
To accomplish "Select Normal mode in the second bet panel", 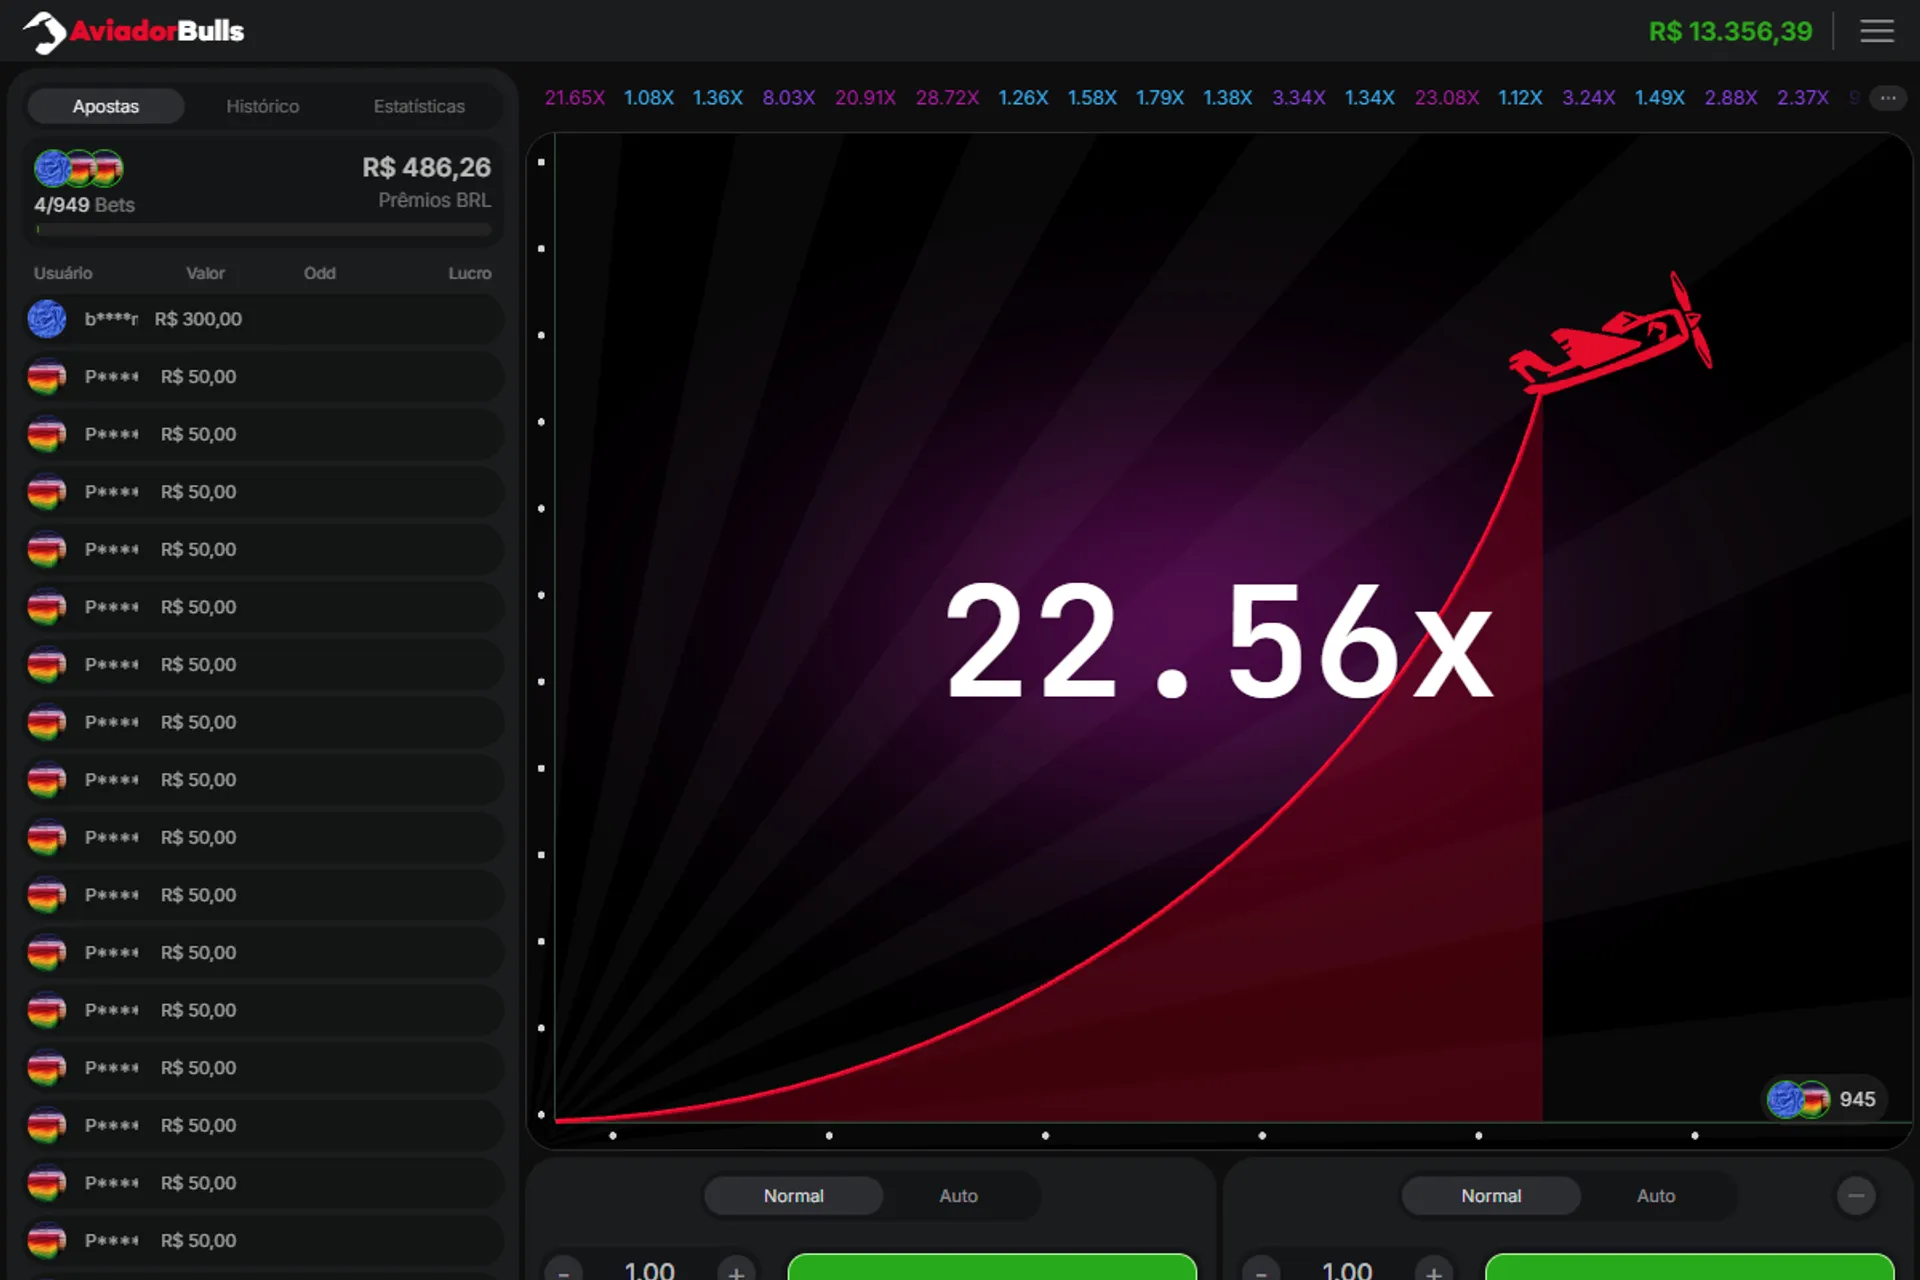I will click(x=1490, y=1195).
